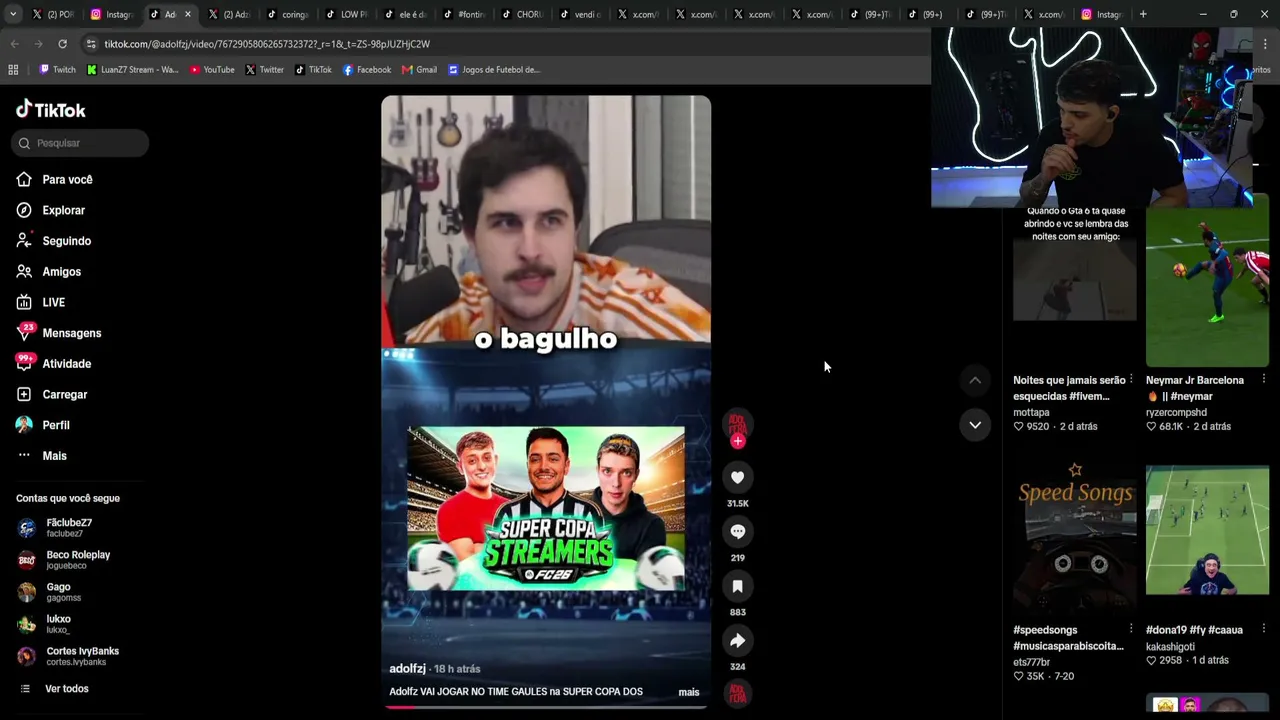This screenshot has height=720, width=1280.
Task: Open the Explorar section
Action: [63, 210]
